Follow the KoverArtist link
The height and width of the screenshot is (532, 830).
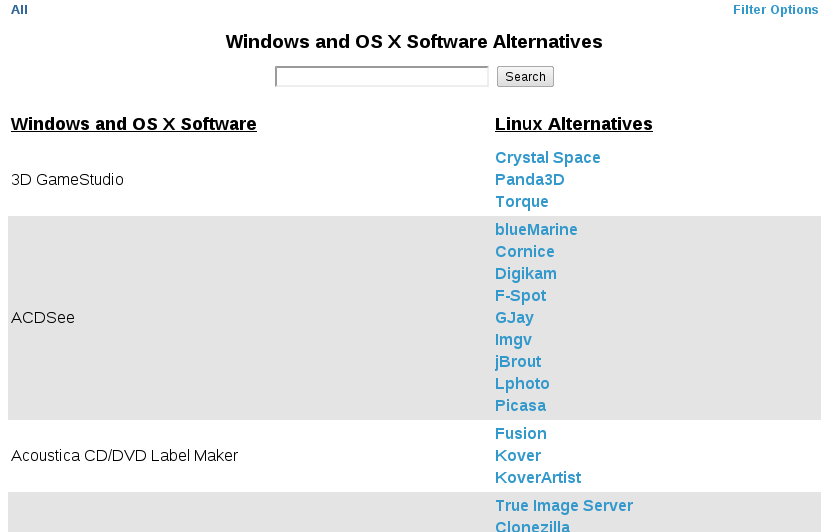(x=538, y=477)
